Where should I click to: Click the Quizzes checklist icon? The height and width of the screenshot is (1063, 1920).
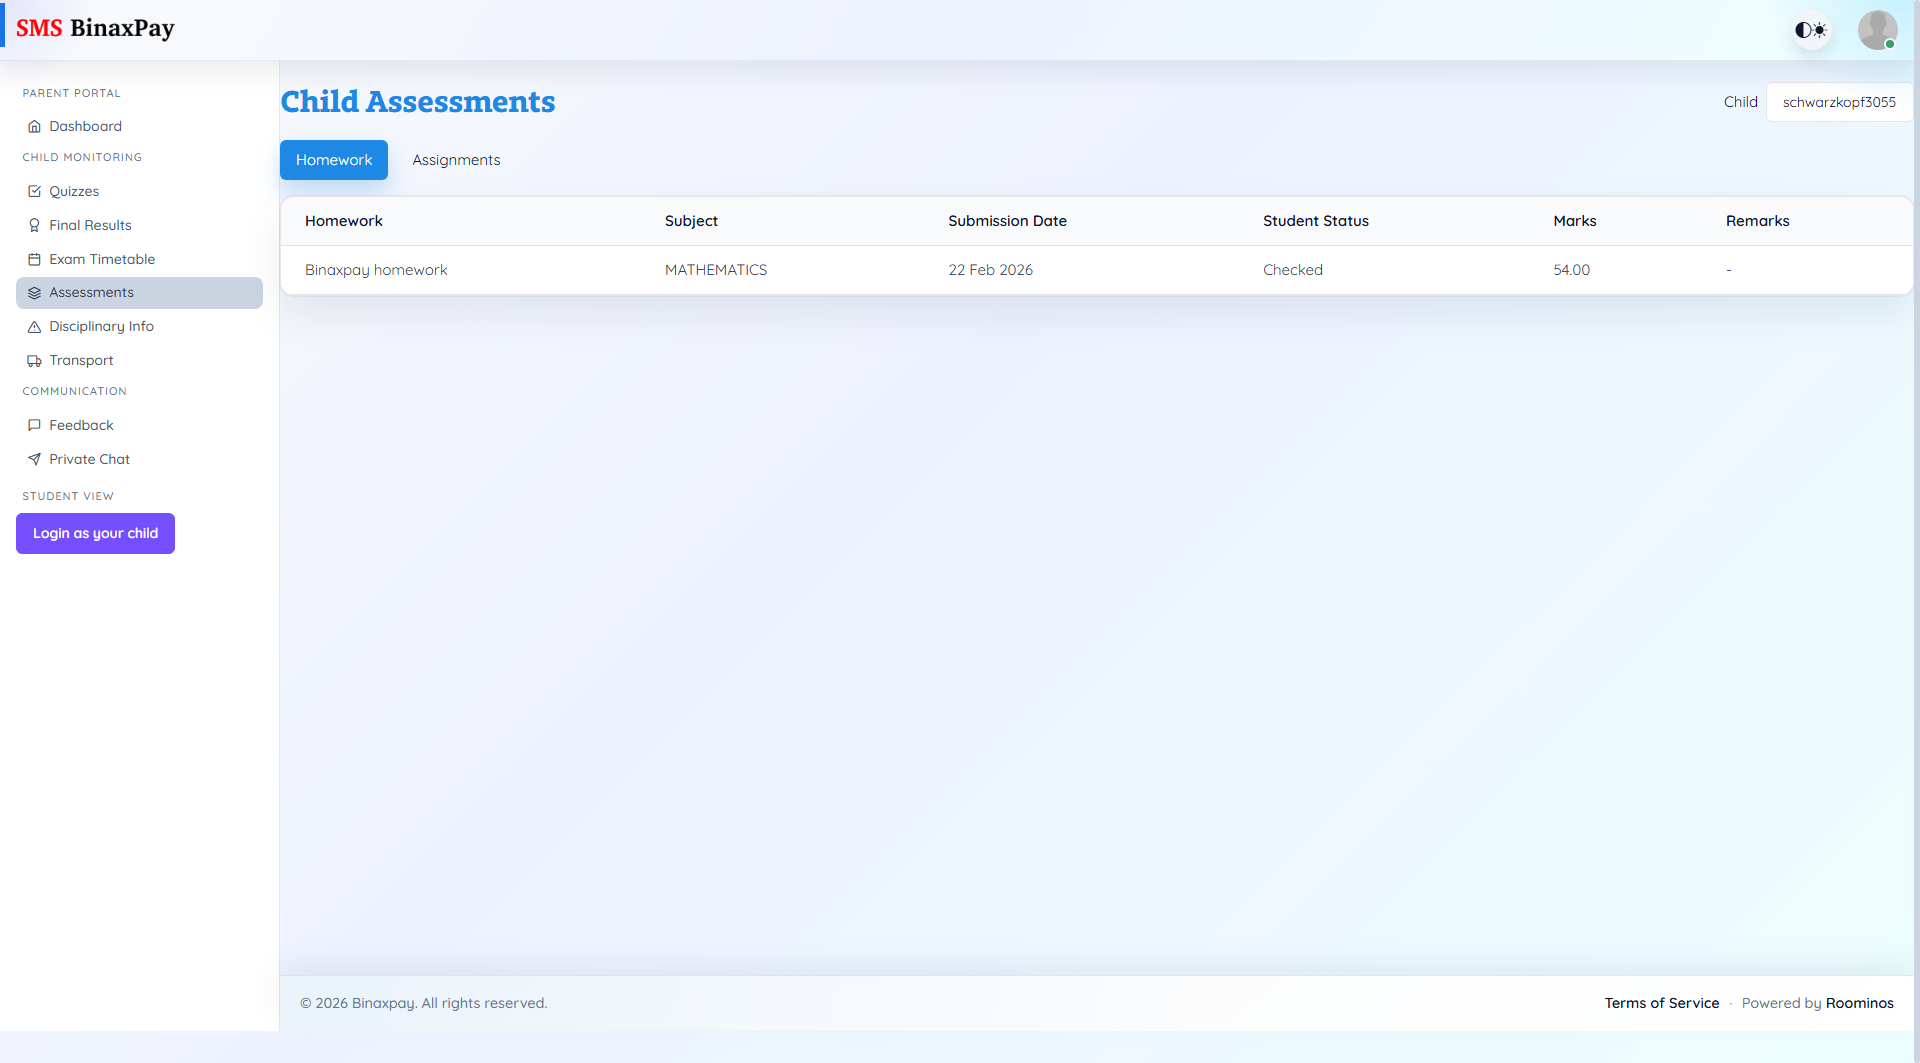(34, 191)
